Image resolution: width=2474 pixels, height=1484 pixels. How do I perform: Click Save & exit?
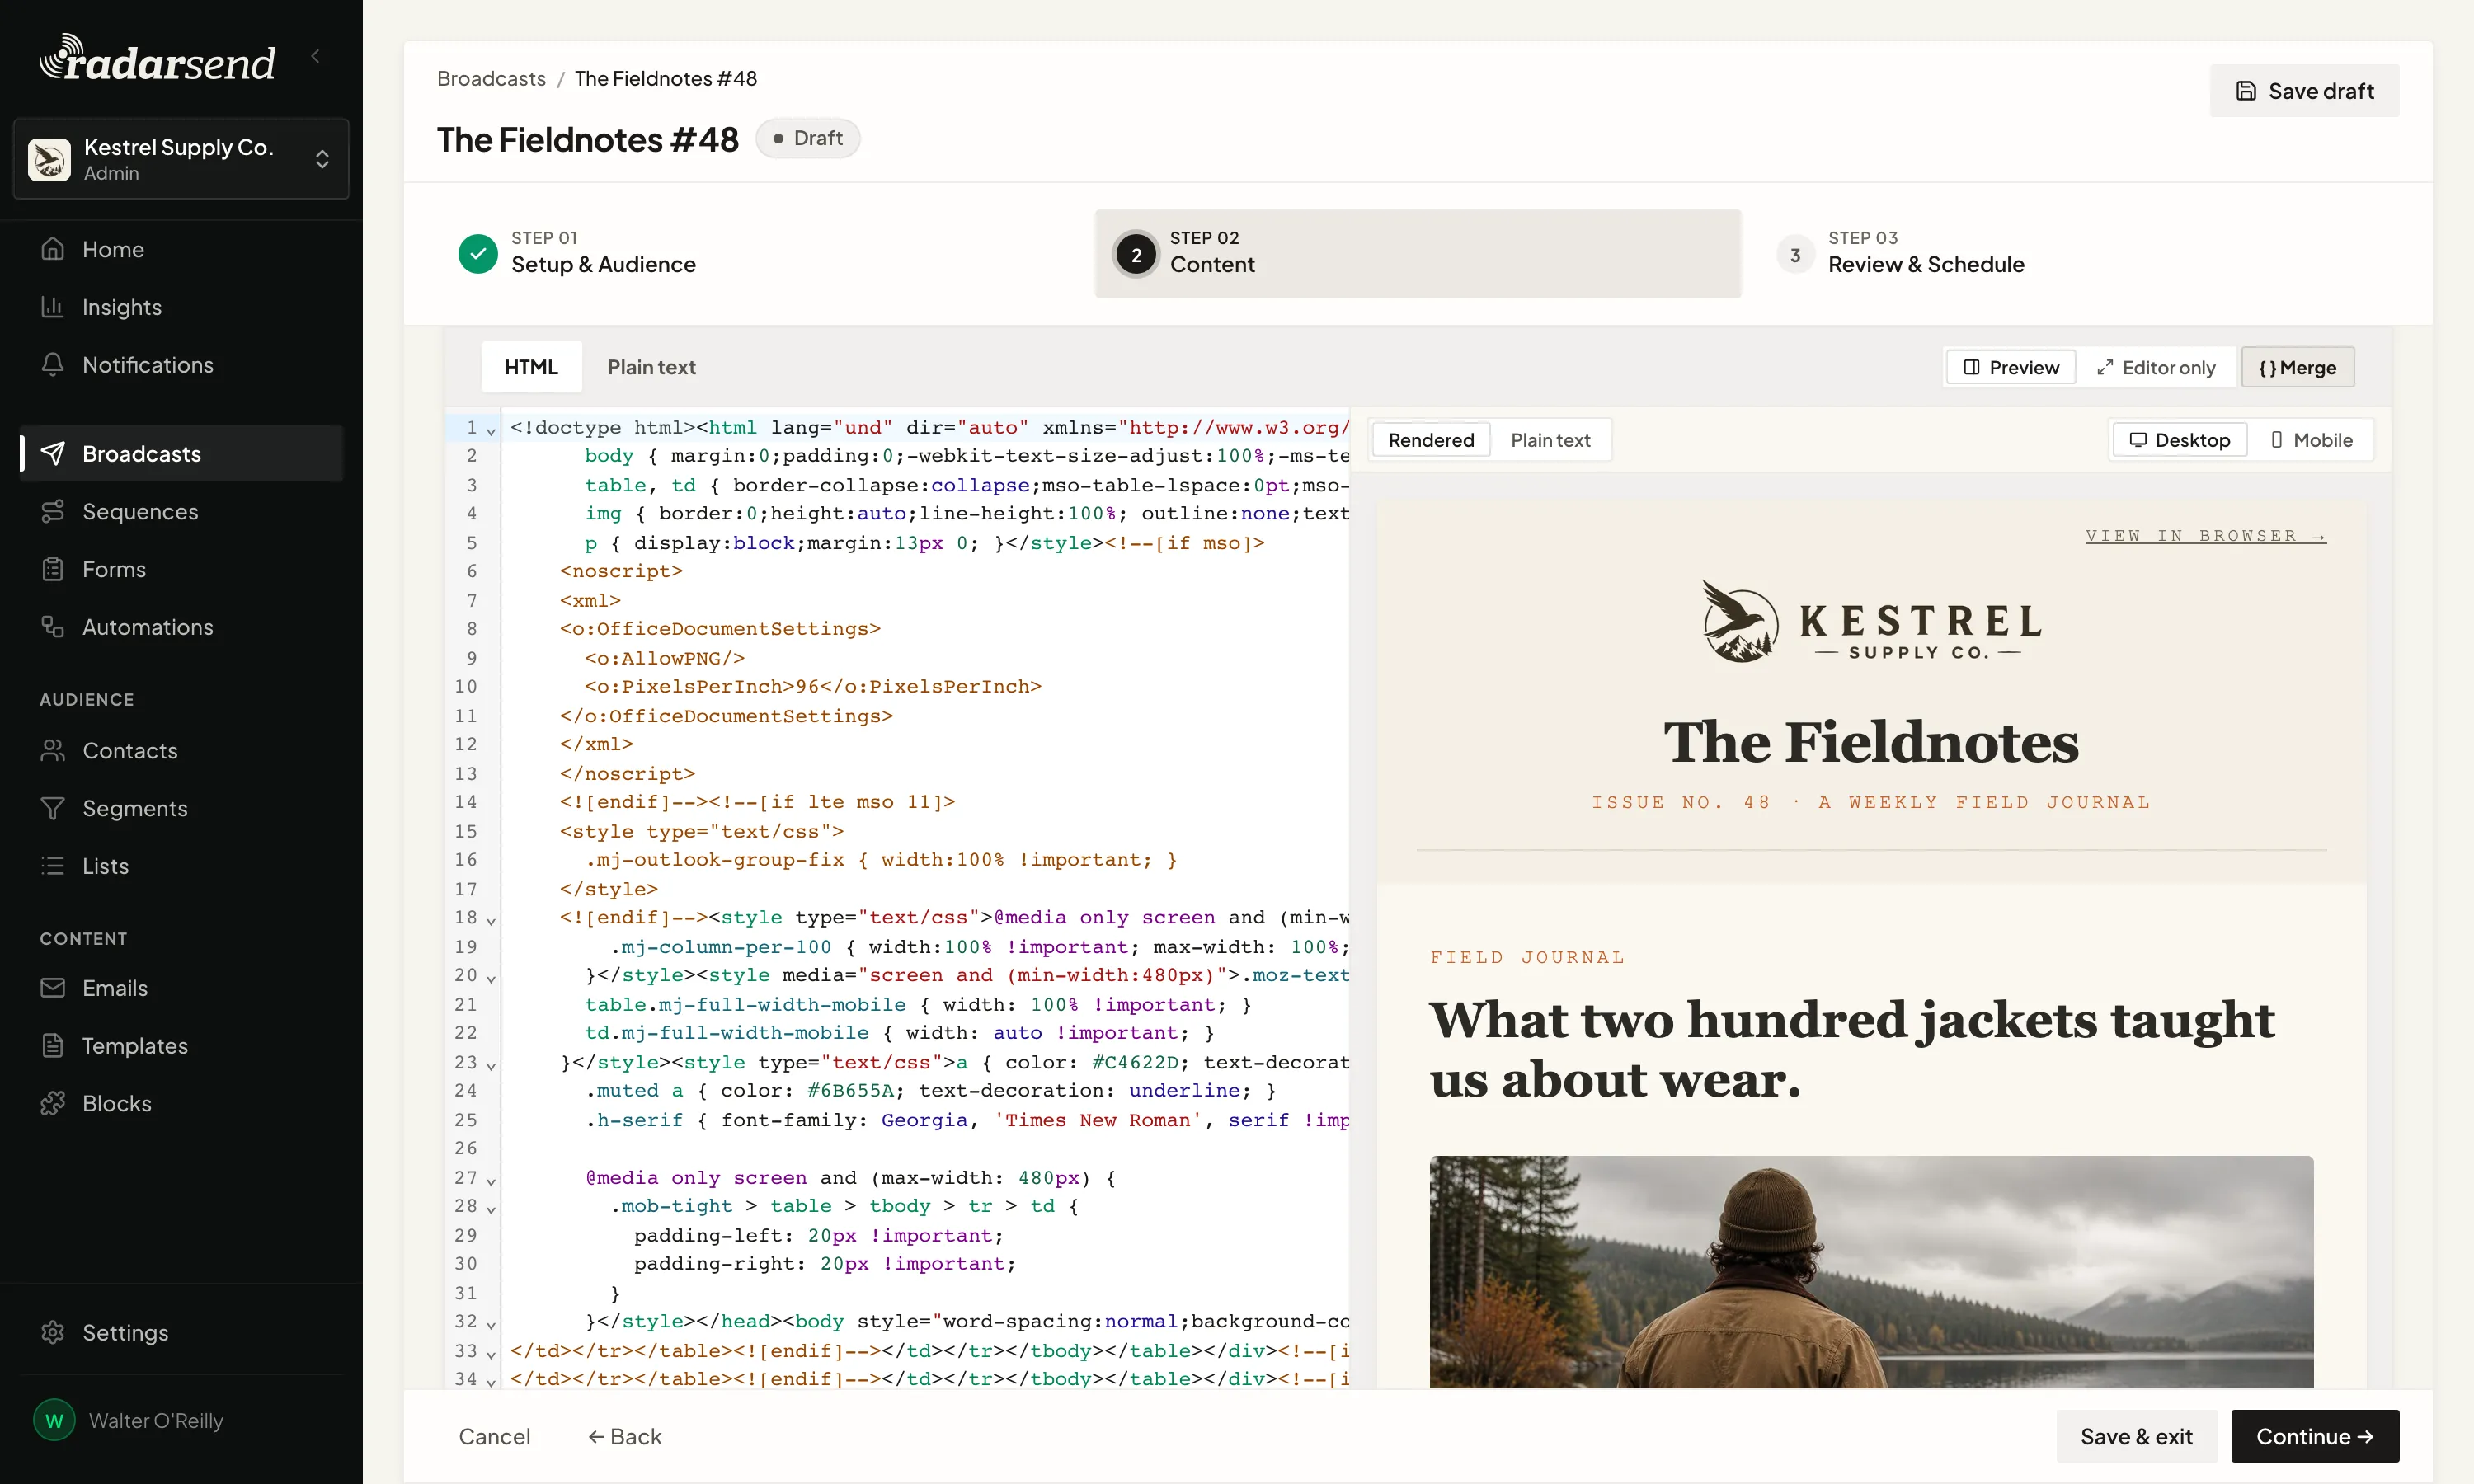coord(2136,1436)
